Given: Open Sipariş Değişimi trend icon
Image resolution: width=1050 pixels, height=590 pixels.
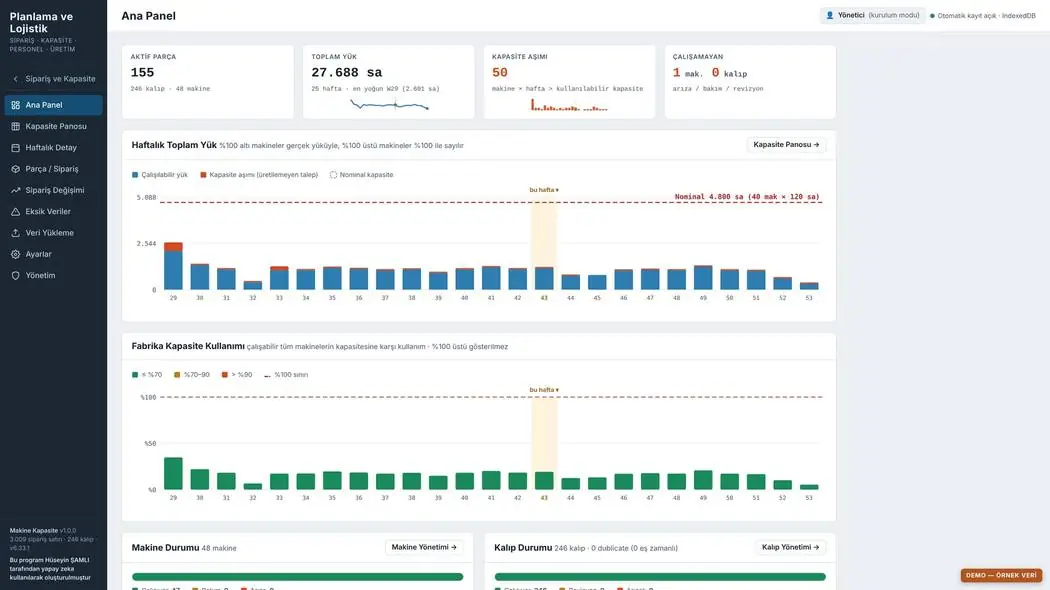Looking at the screenshot, I should (15, 190).
